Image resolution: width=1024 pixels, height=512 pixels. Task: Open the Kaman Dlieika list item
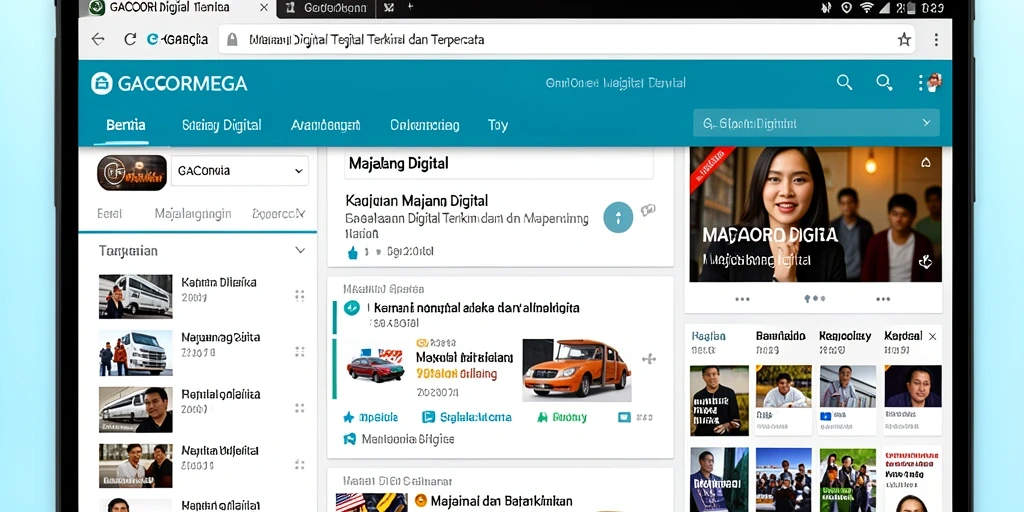(x=219, y=283)
